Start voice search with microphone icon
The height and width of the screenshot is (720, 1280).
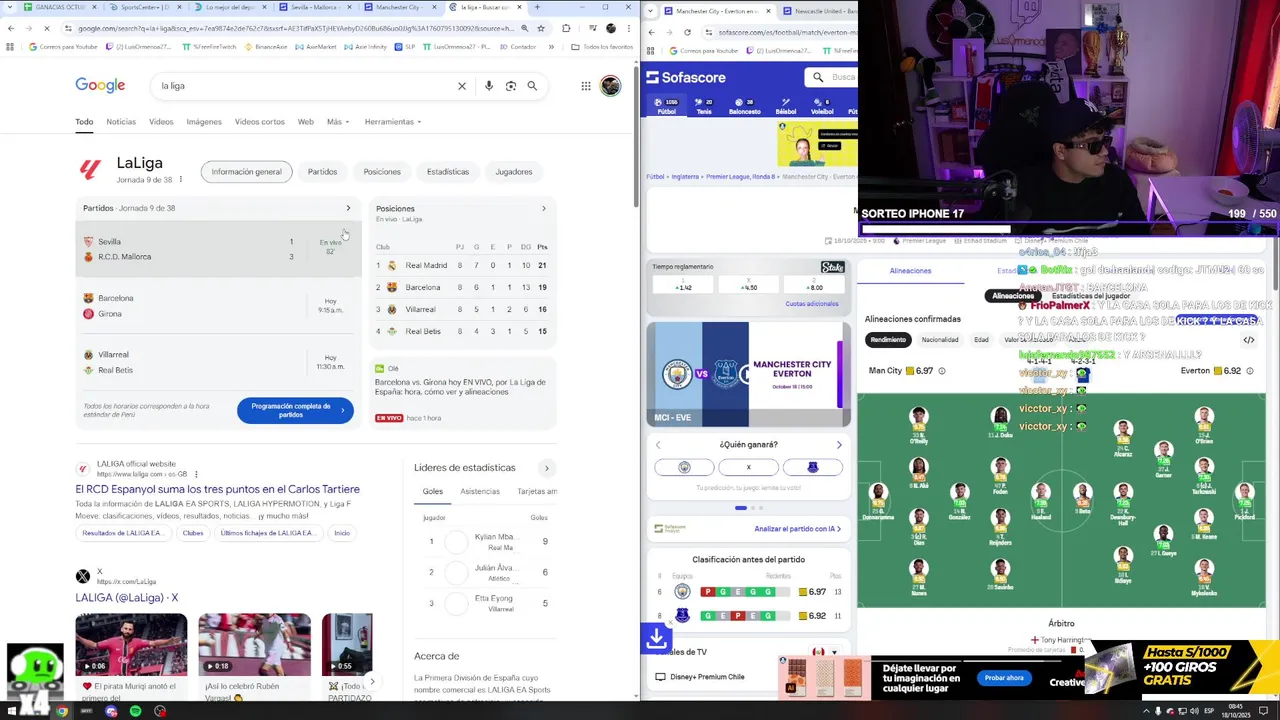[489, 86]
